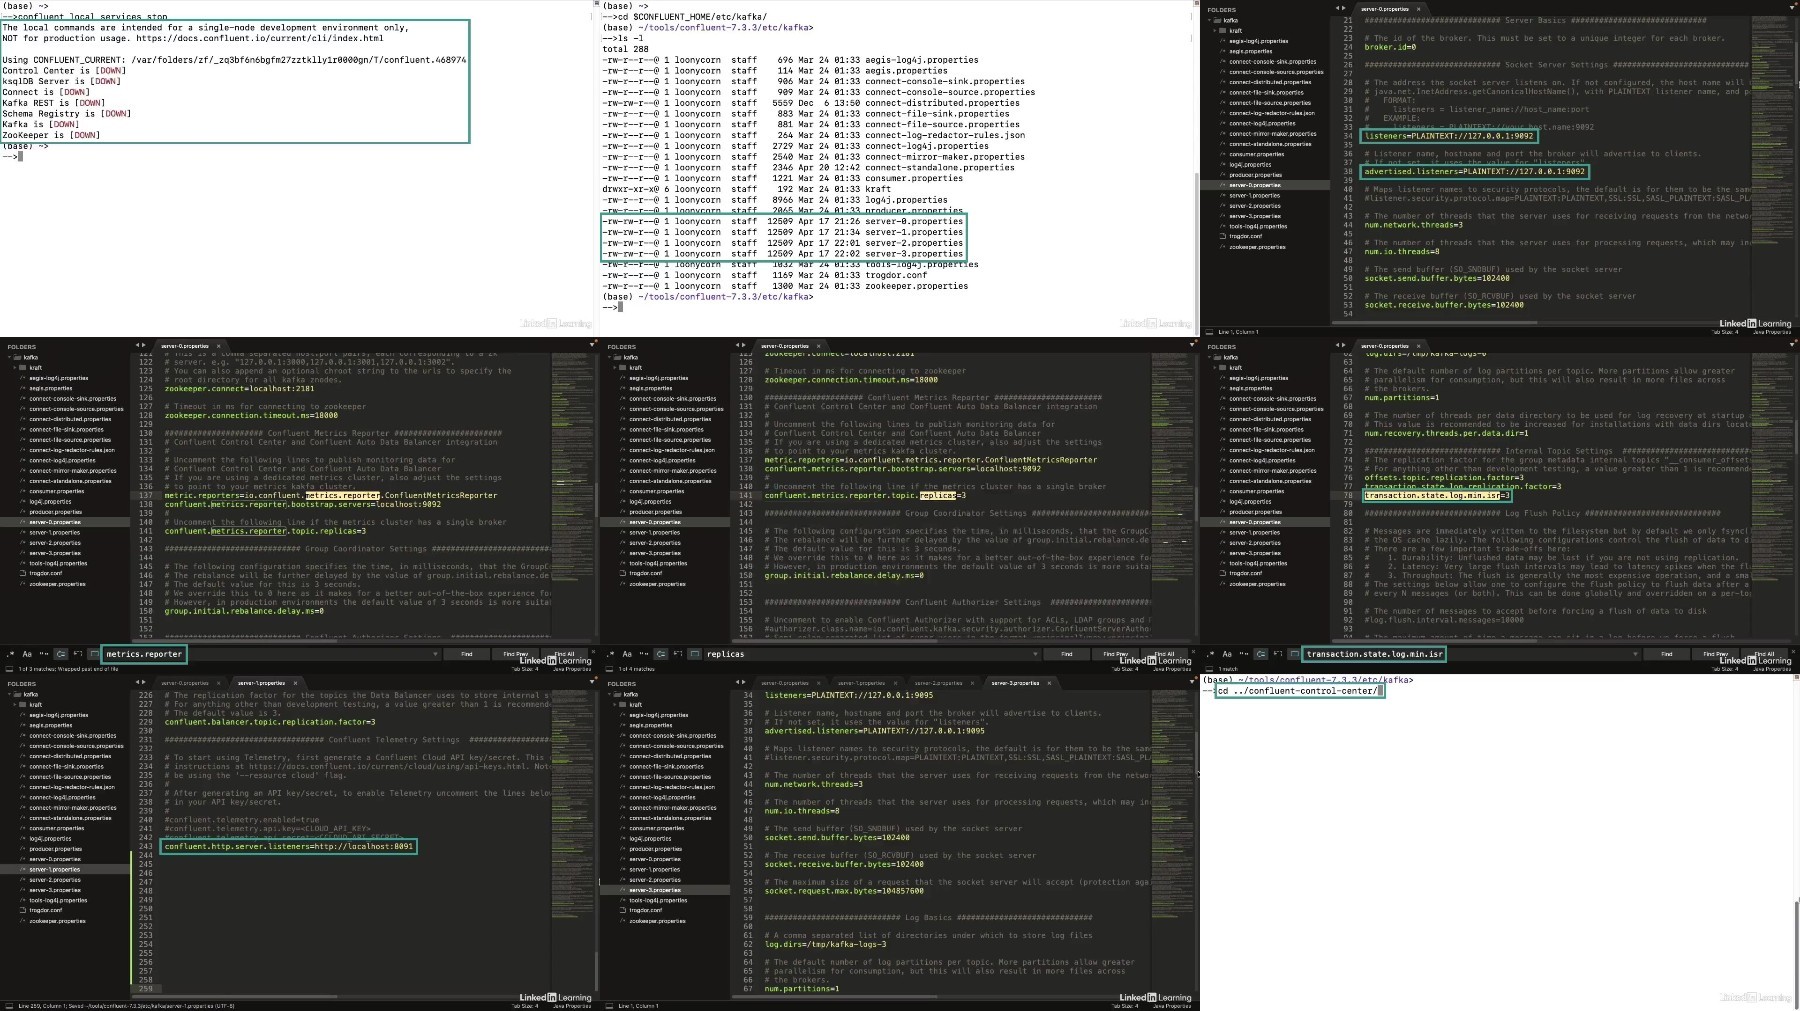This screenshot has height=1011, width=1800.
Task: Open panel switcher icon in two-tab editor status bar
Action: tap(8, 1006)
